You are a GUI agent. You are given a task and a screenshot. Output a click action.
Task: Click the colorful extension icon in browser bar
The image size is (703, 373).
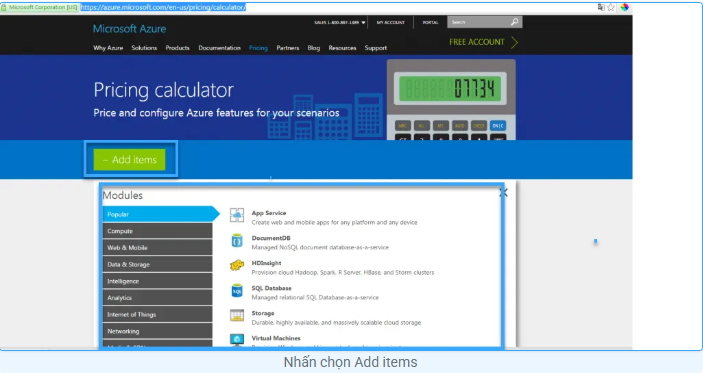tap(625, 7)
